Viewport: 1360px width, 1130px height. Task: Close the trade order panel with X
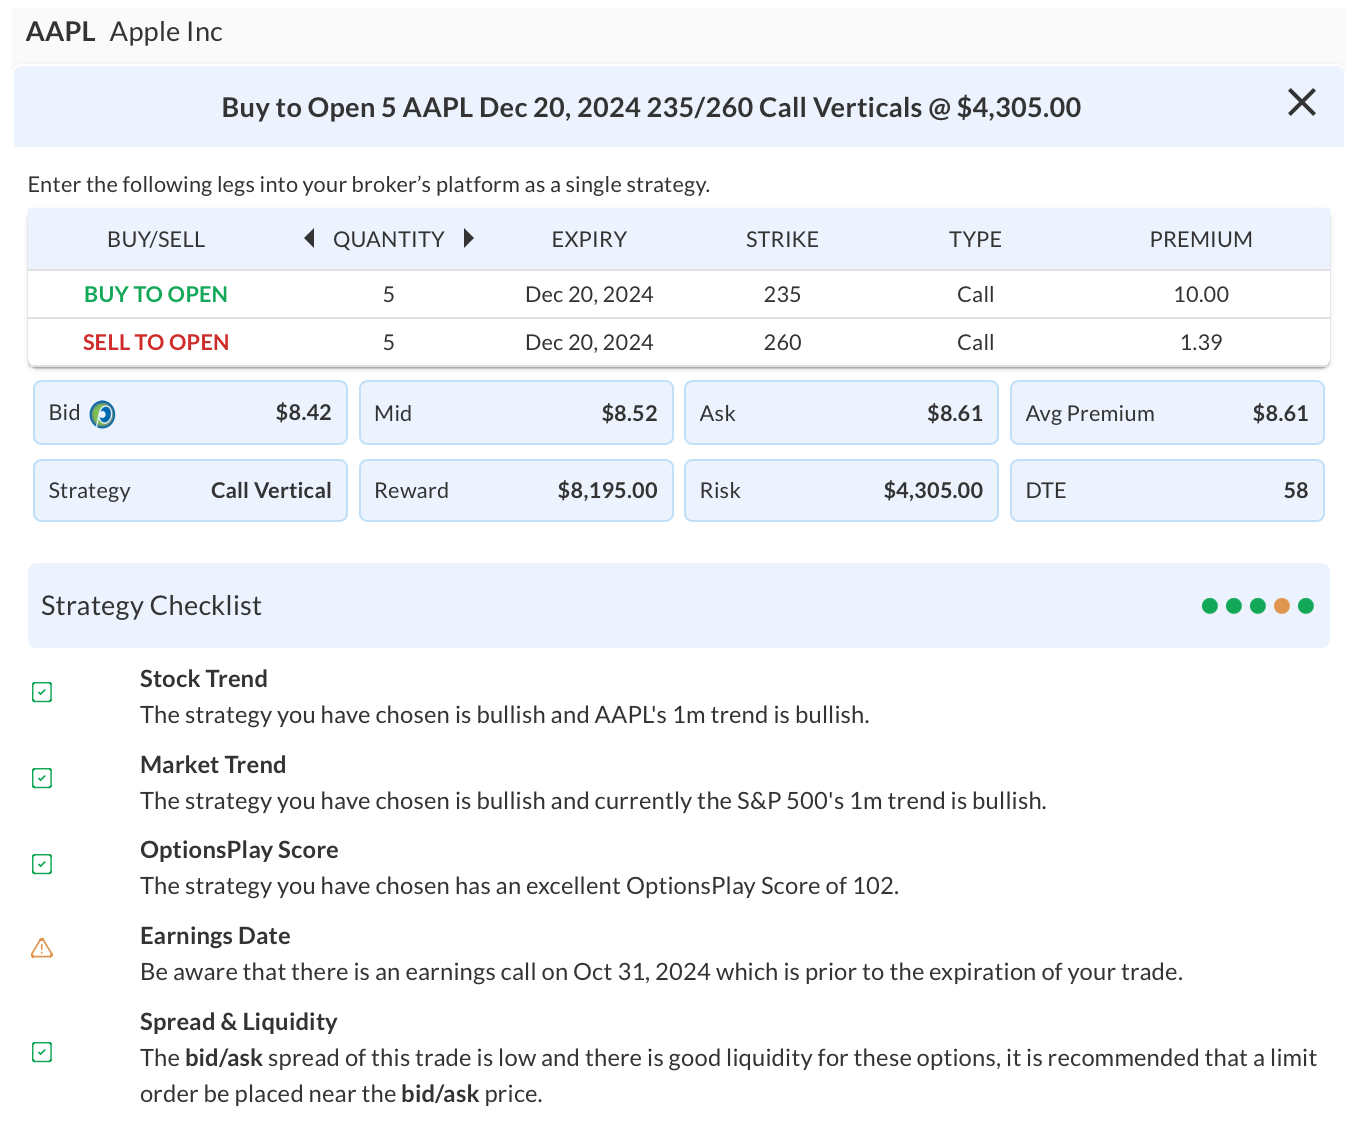pos(1301,102)
